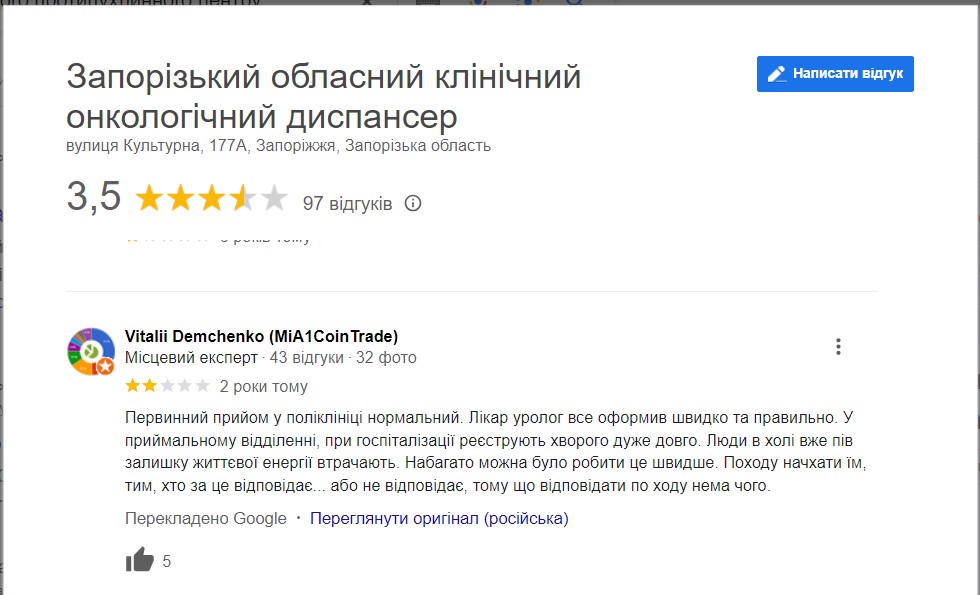Click the pencil icon in the review button

tap(775, 74)
